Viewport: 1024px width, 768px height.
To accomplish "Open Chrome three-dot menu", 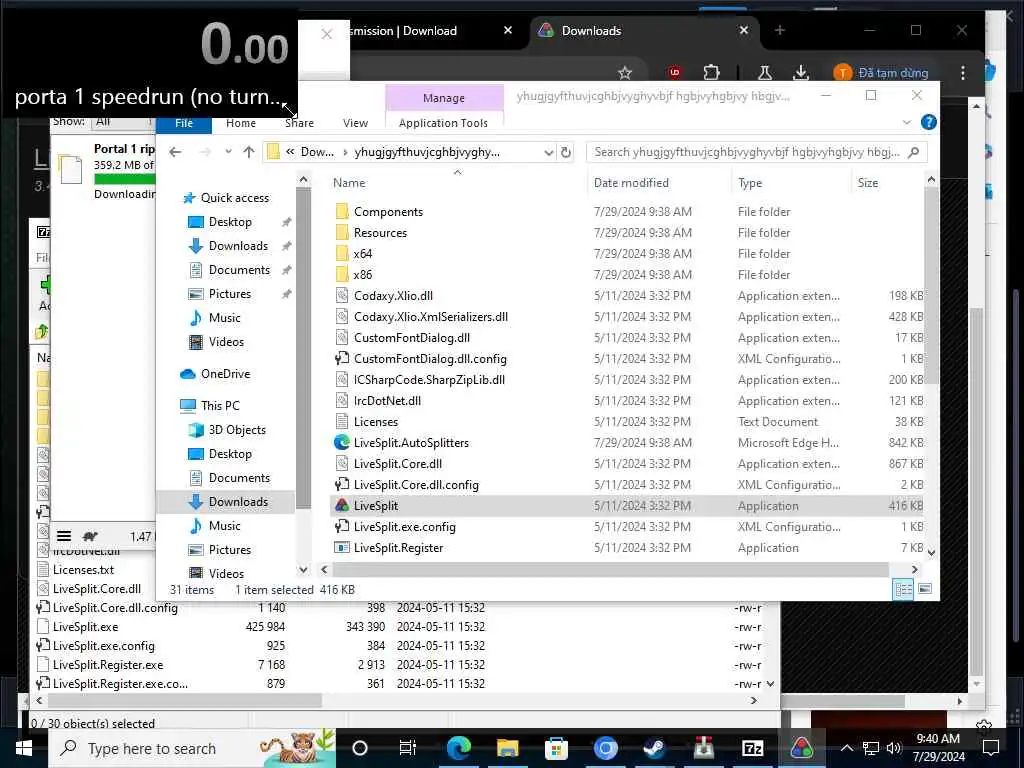I will coord(963,72).
